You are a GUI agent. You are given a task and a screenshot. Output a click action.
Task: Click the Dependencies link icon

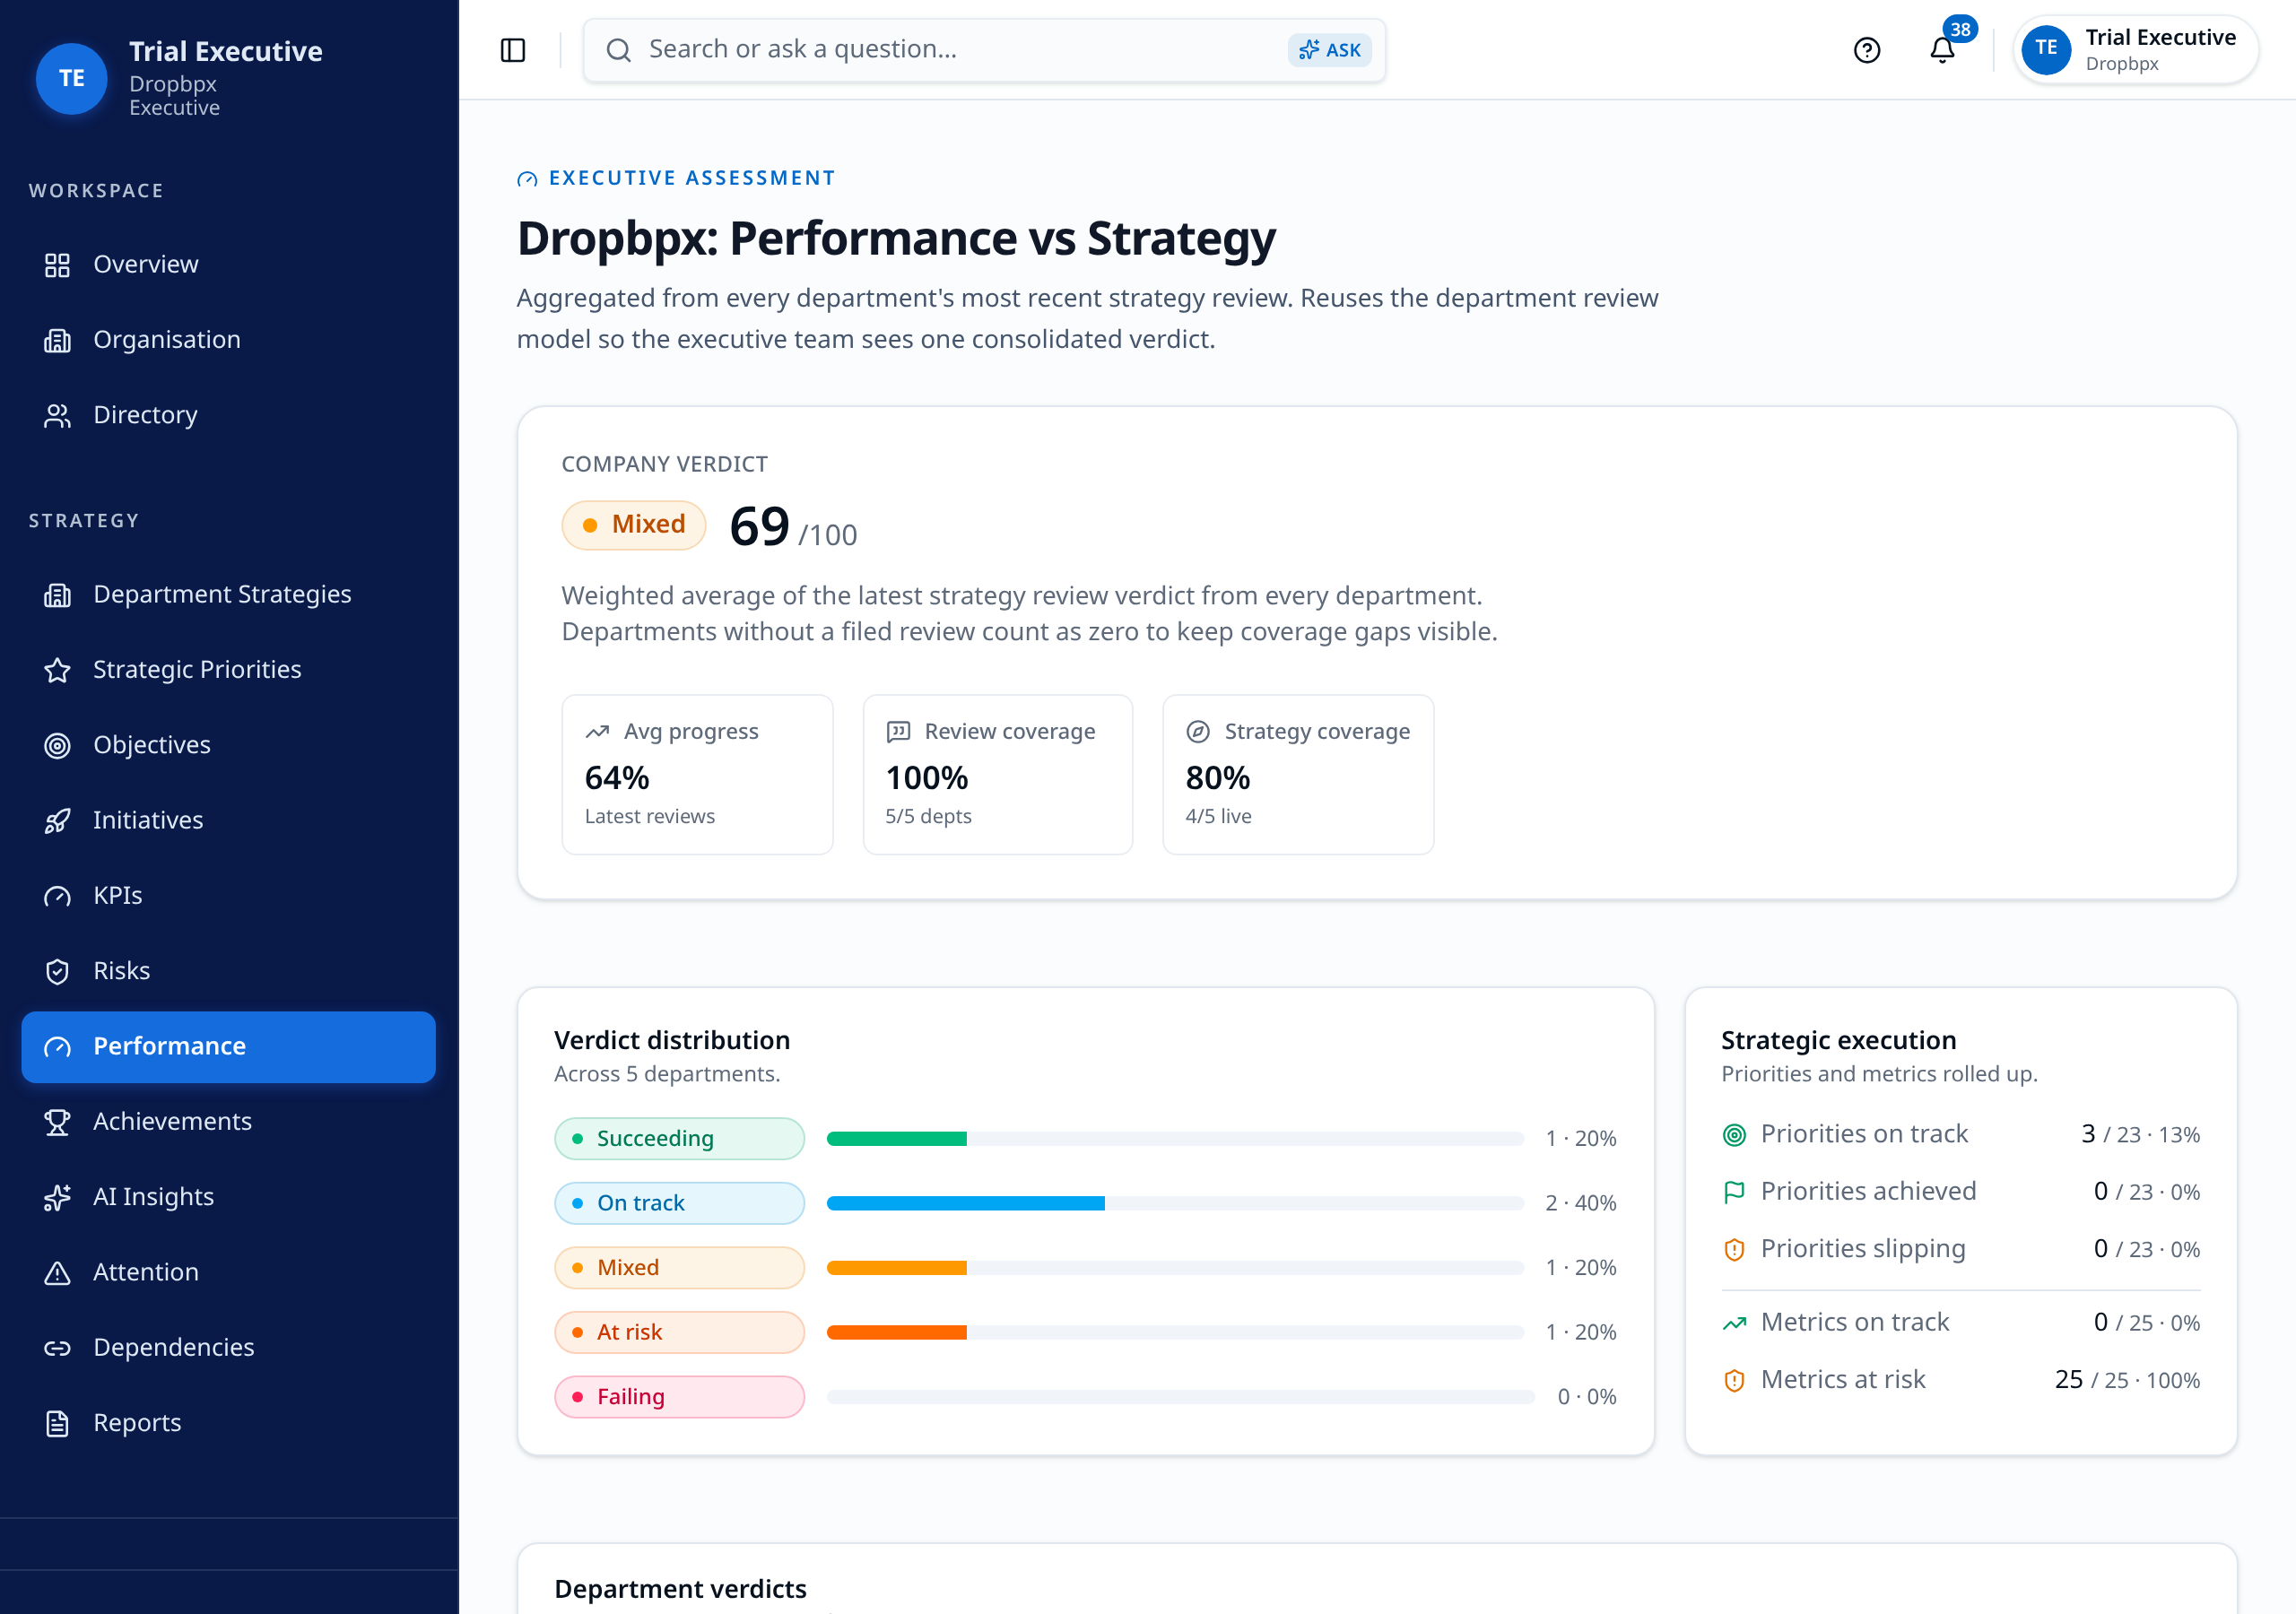coord(57,1348)
